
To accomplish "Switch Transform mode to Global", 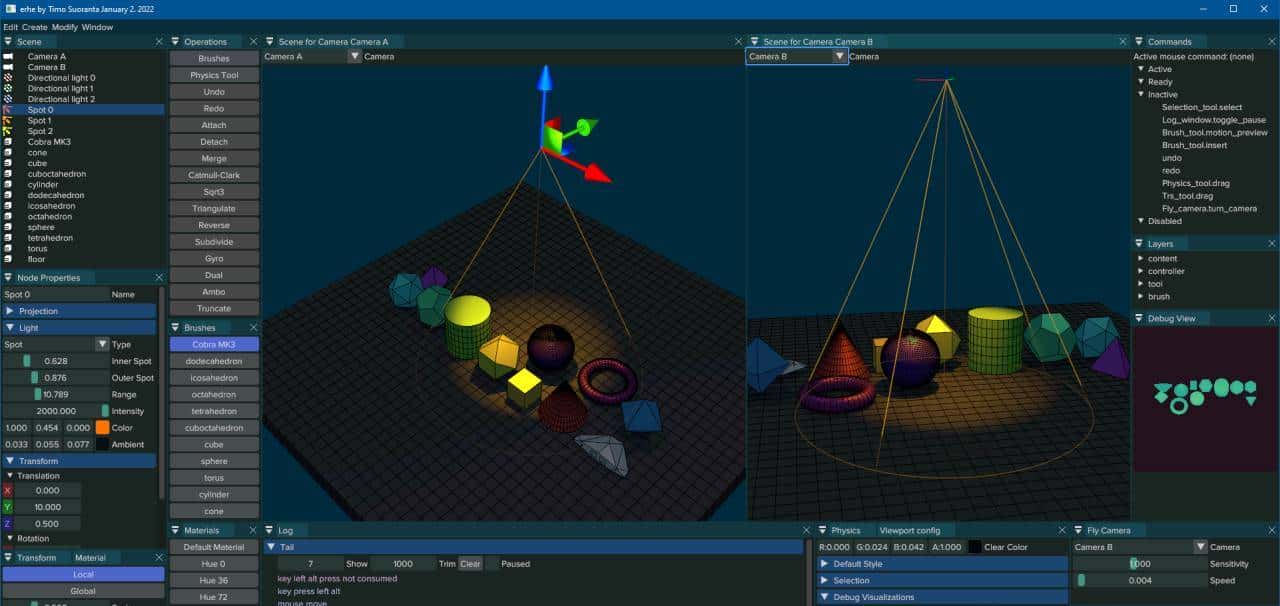I will click(84, 590).
